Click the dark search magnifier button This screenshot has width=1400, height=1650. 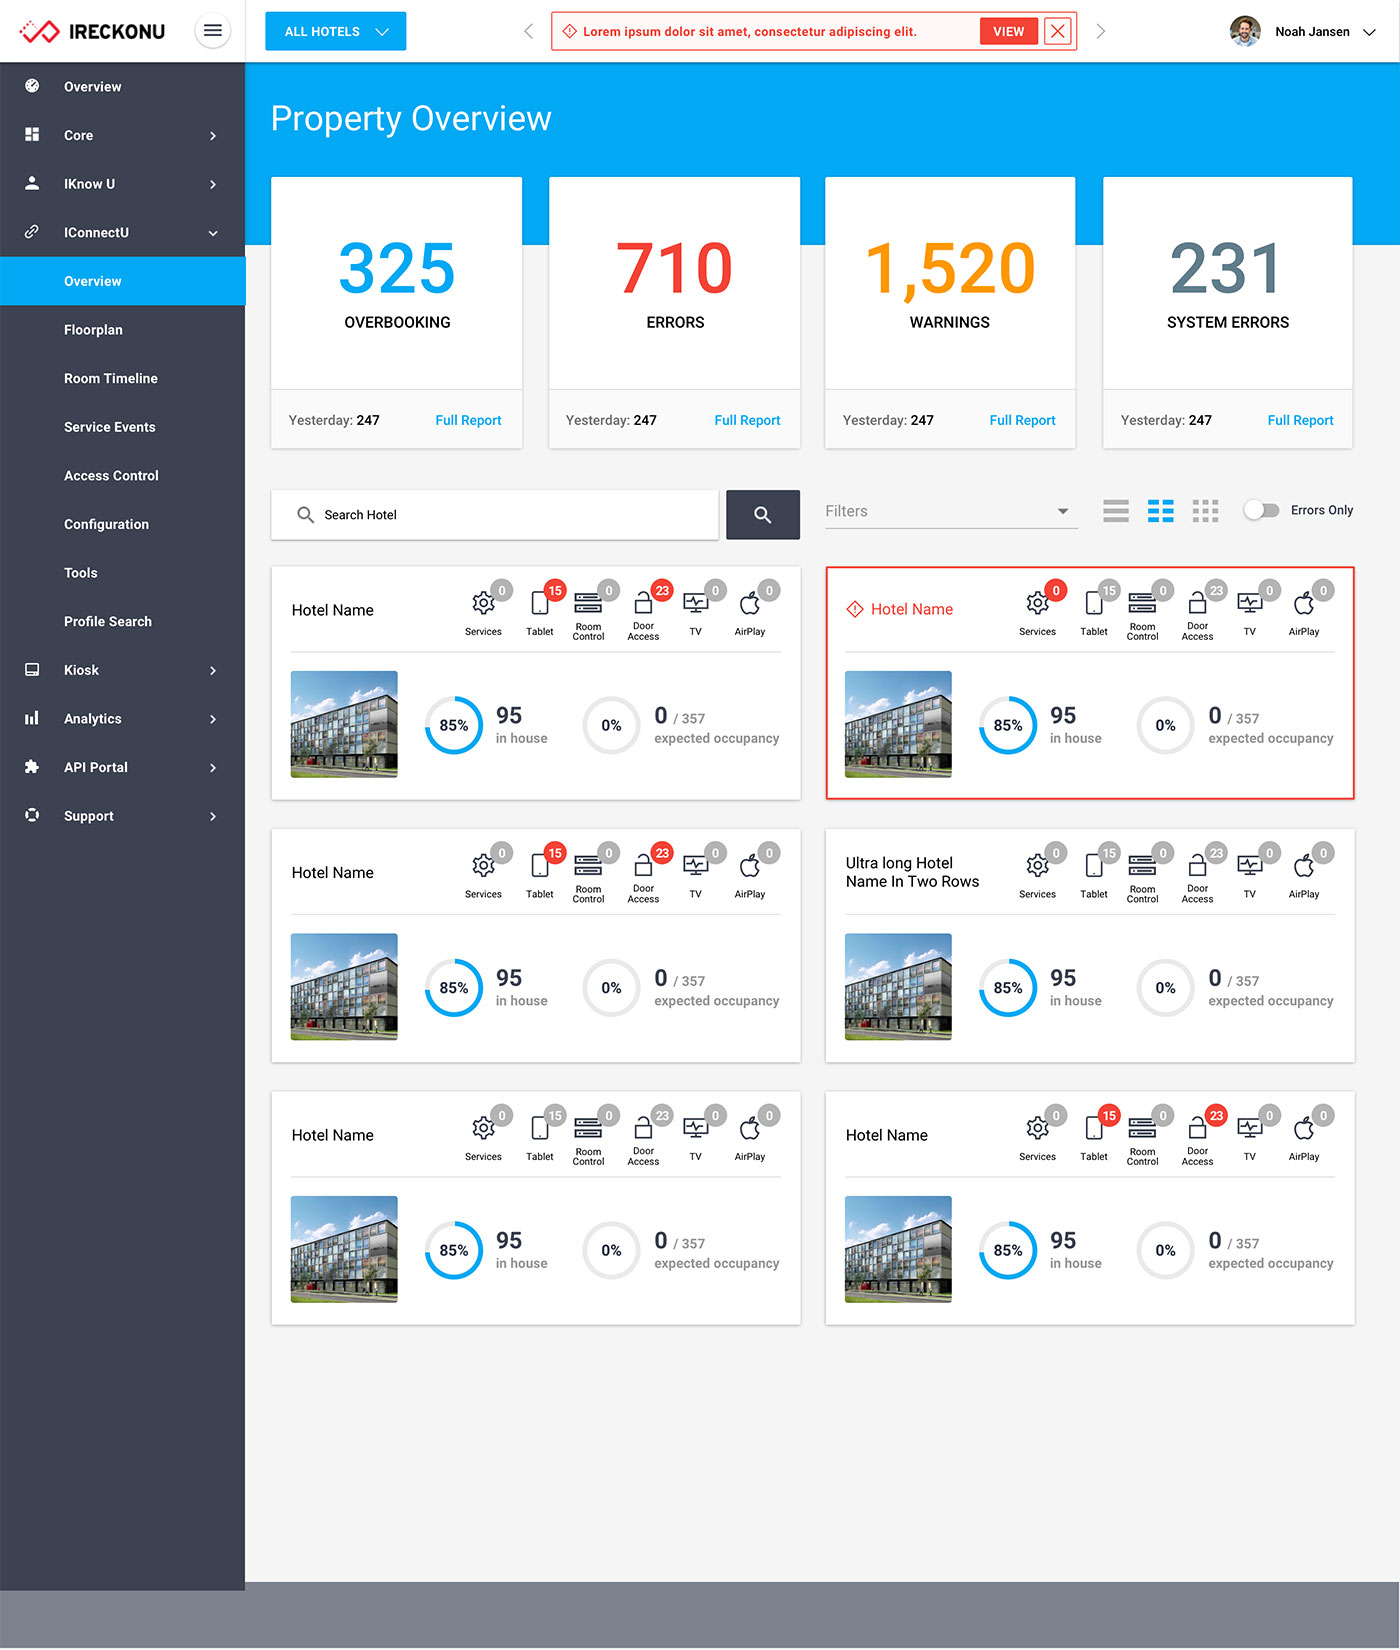click(762, 515)
